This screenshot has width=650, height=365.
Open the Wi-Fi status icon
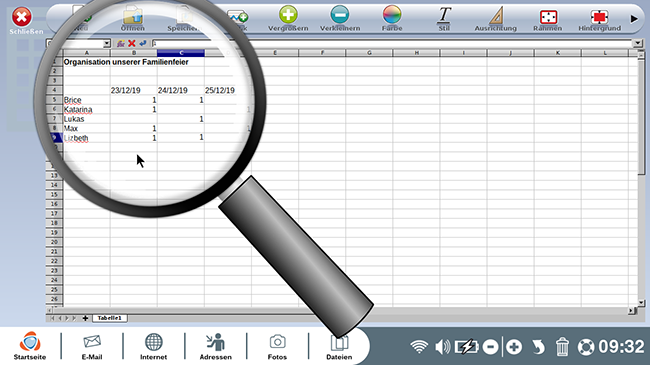[419, 347]
